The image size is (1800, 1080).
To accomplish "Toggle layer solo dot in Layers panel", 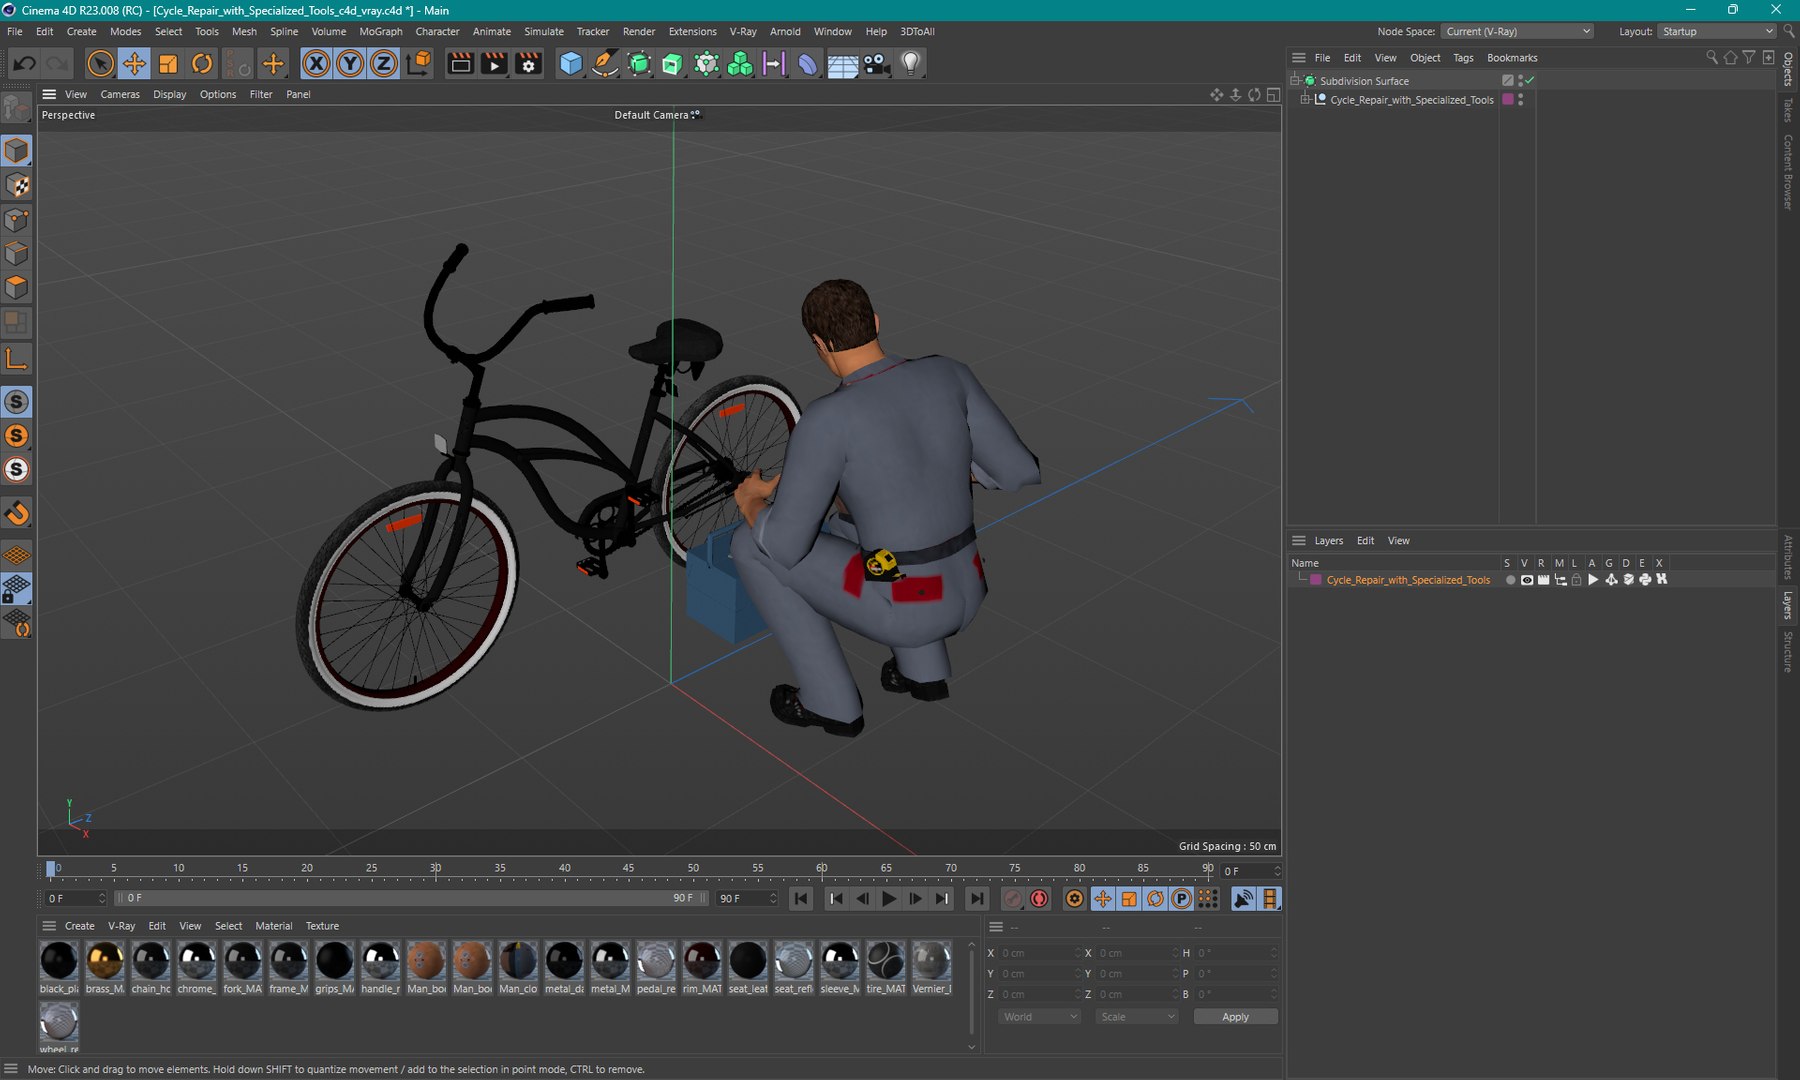I will (x=1510, y=579).
